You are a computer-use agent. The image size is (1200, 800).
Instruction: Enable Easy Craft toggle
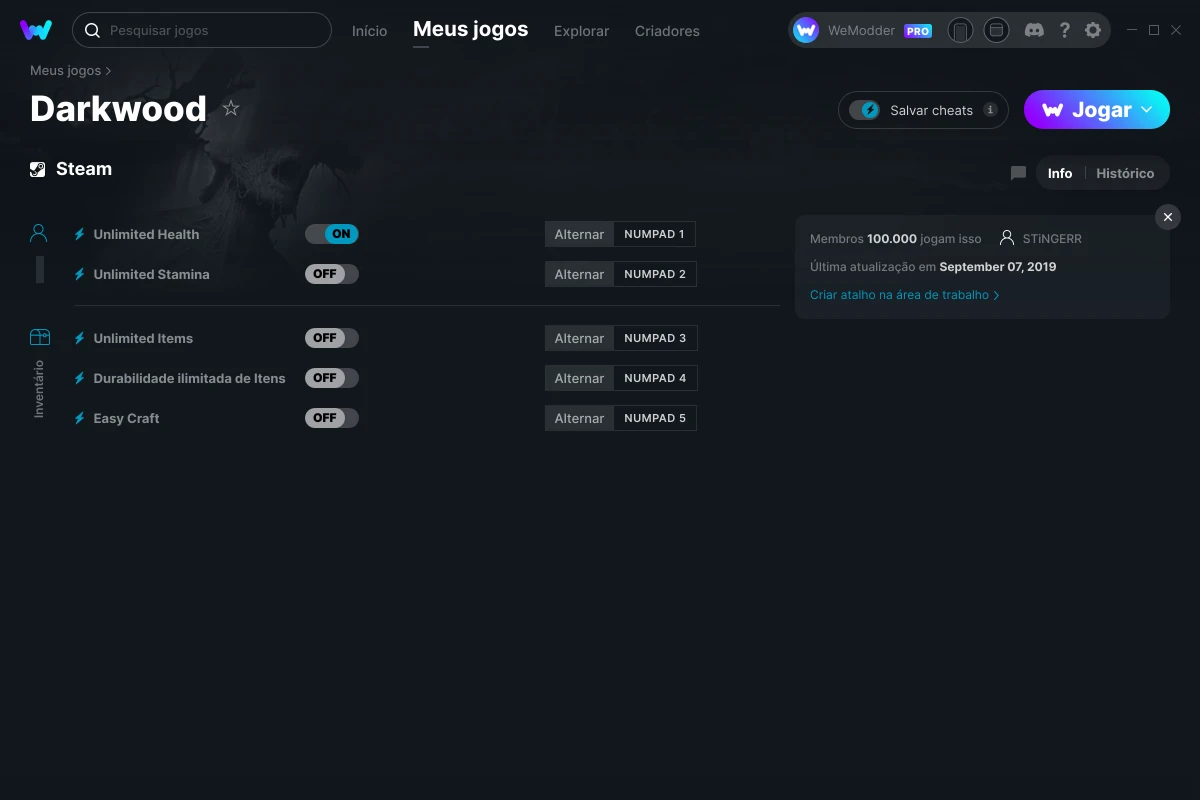point(332,418)
